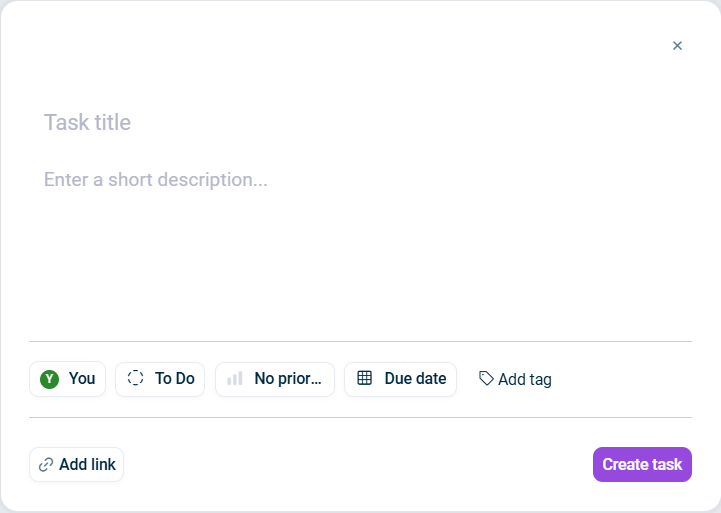Select the Add tag label
Image resolution: width=721 pixels, height=513 pixels.
[525, 380]
